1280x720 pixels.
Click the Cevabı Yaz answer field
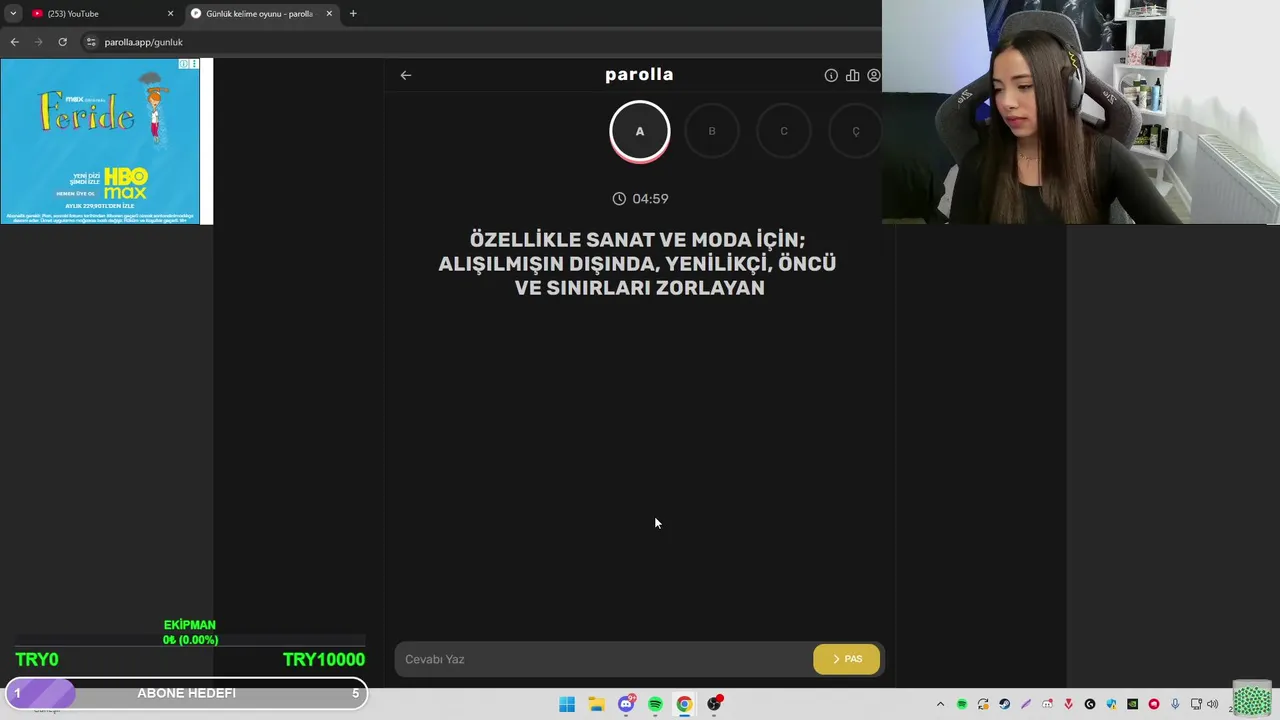click(x=604, y=659)
